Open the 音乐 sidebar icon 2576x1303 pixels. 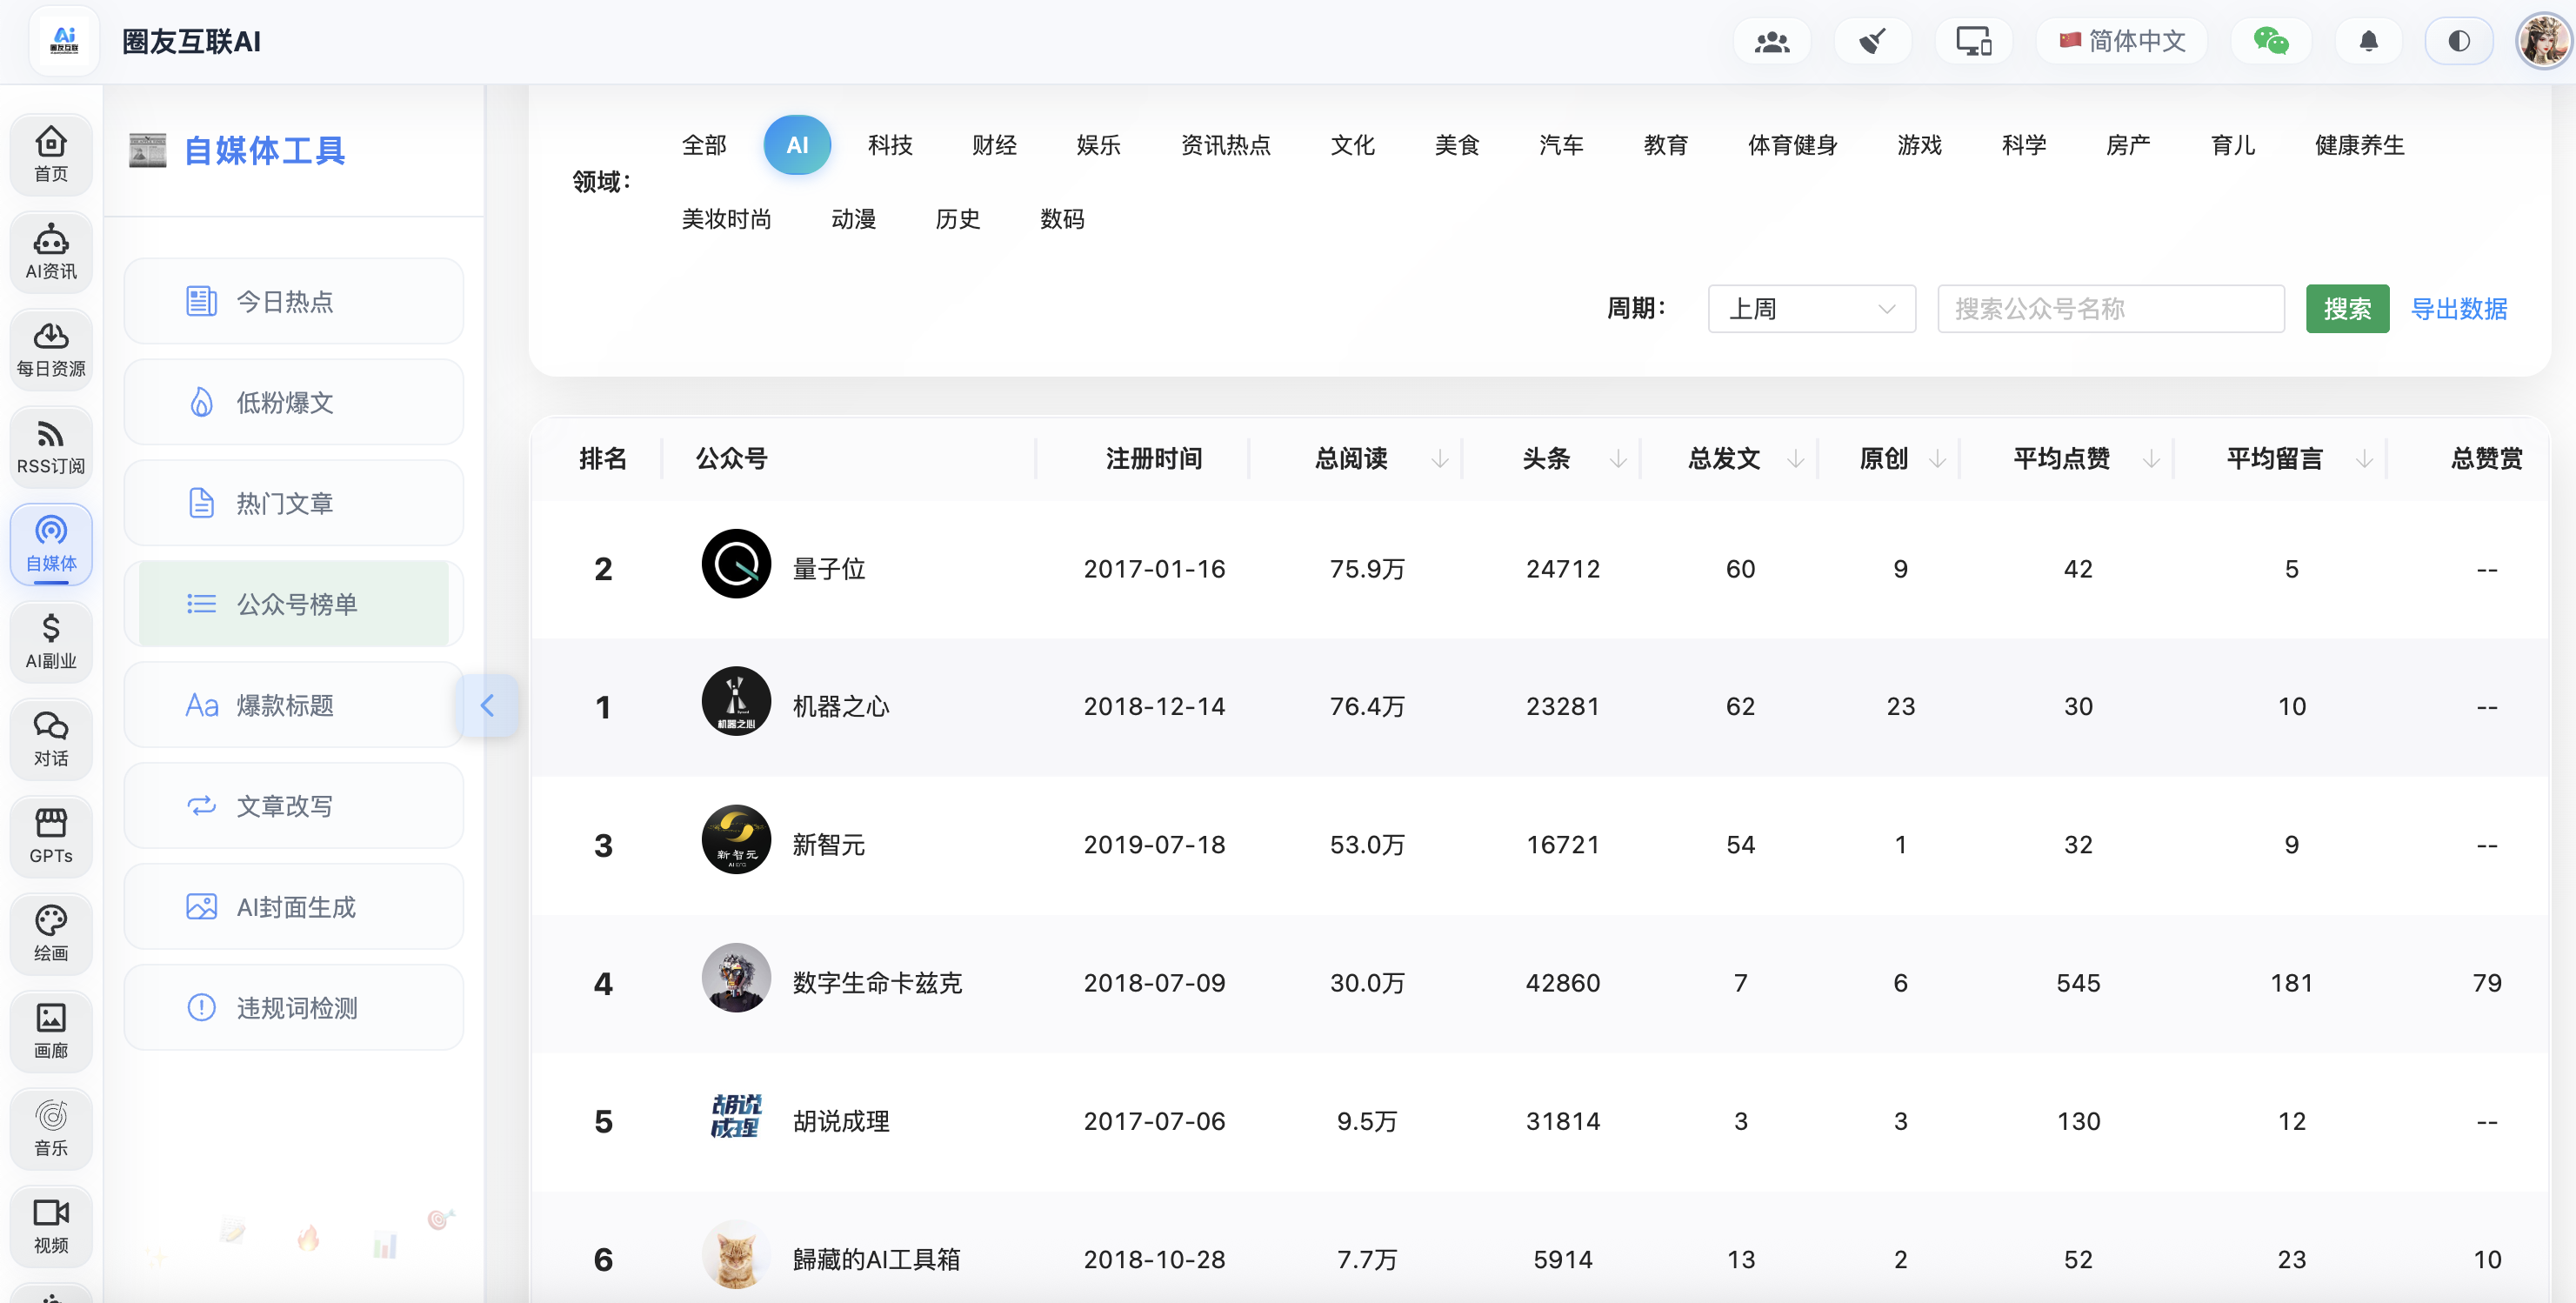(51, 1129)
